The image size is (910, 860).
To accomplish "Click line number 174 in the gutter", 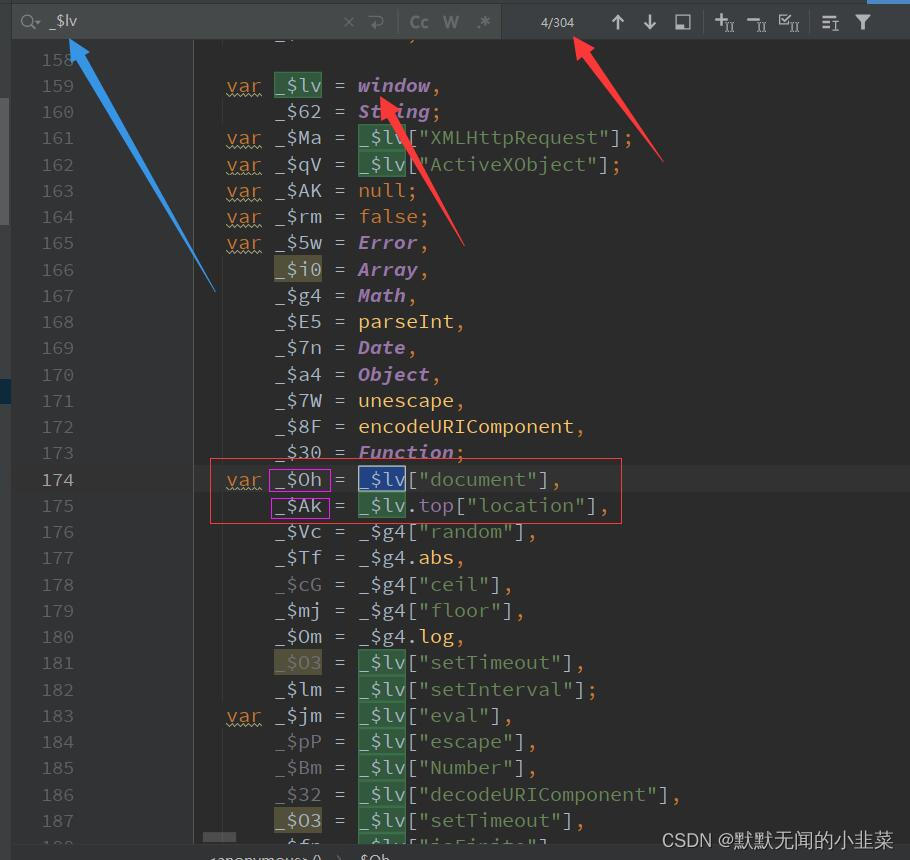I will point(57,480).
